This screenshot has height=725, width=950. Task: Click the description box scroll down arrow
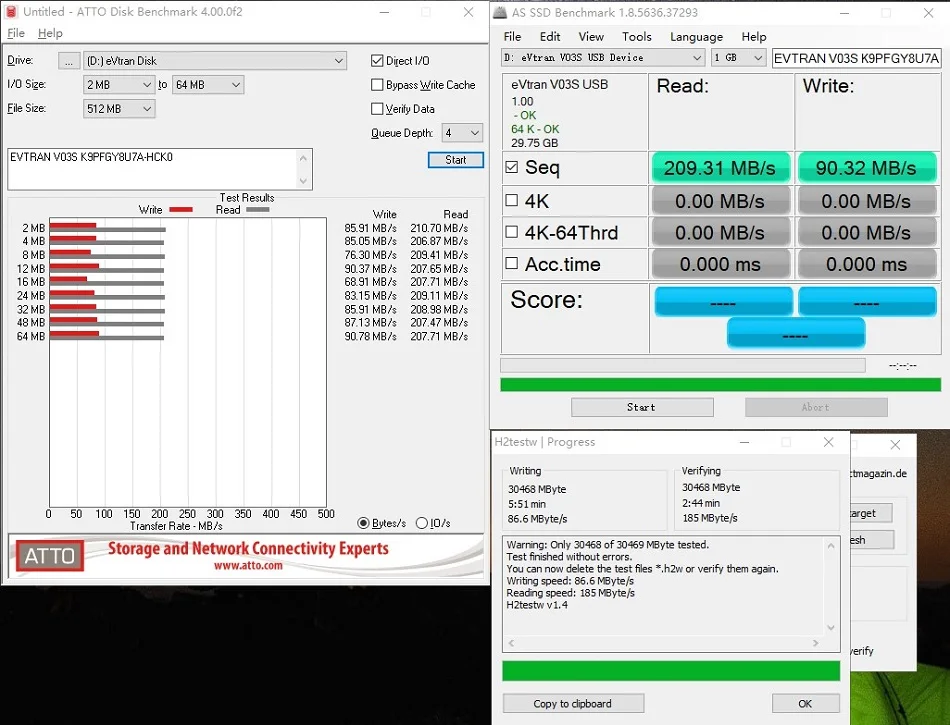point(304,181)
